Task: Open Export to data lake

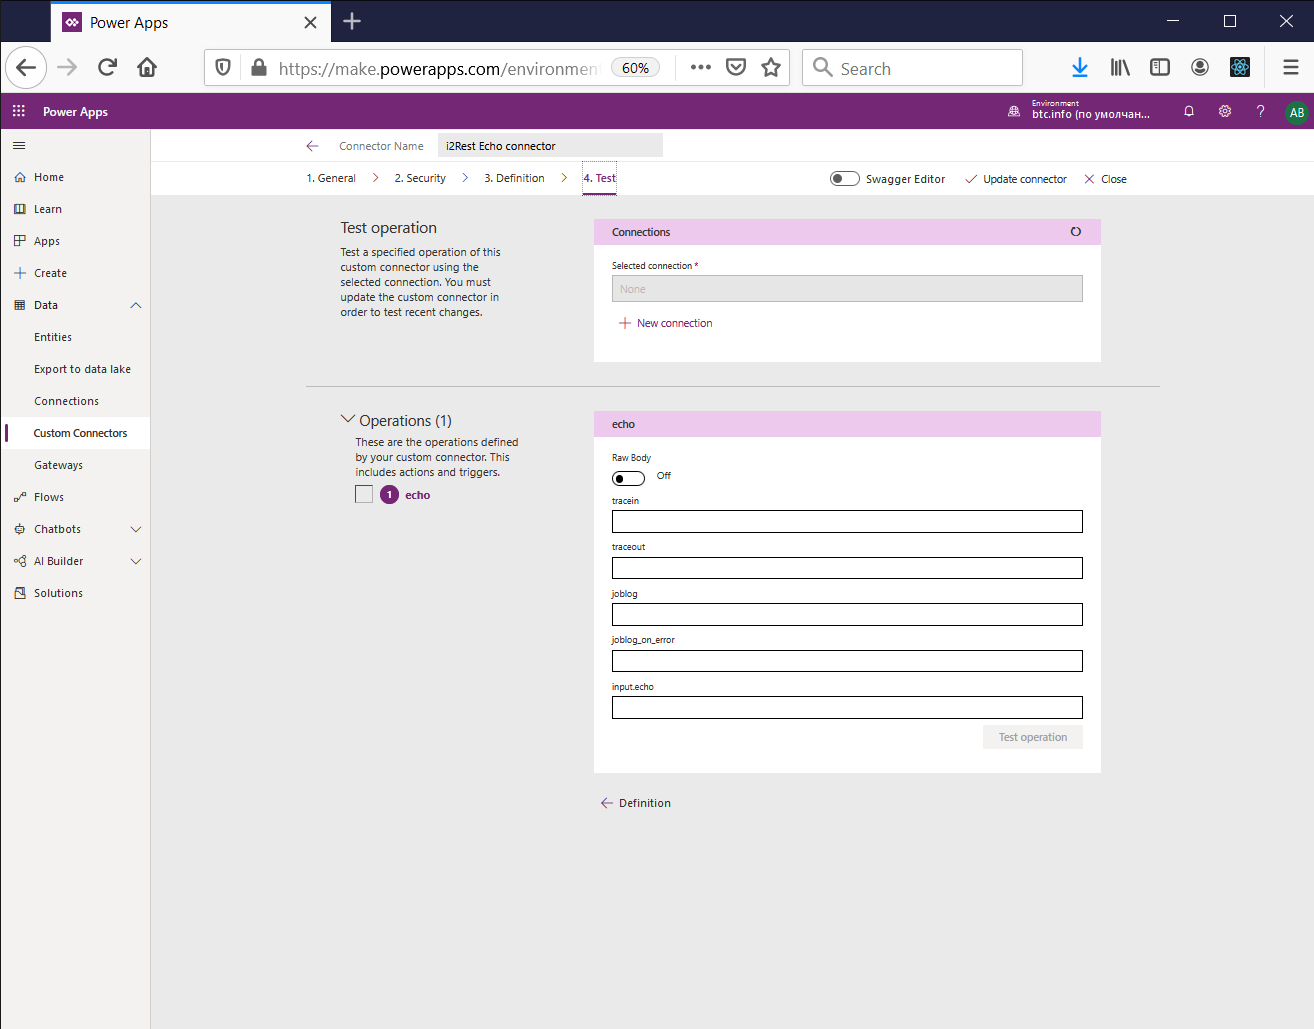Action: (x=82, y=369)
